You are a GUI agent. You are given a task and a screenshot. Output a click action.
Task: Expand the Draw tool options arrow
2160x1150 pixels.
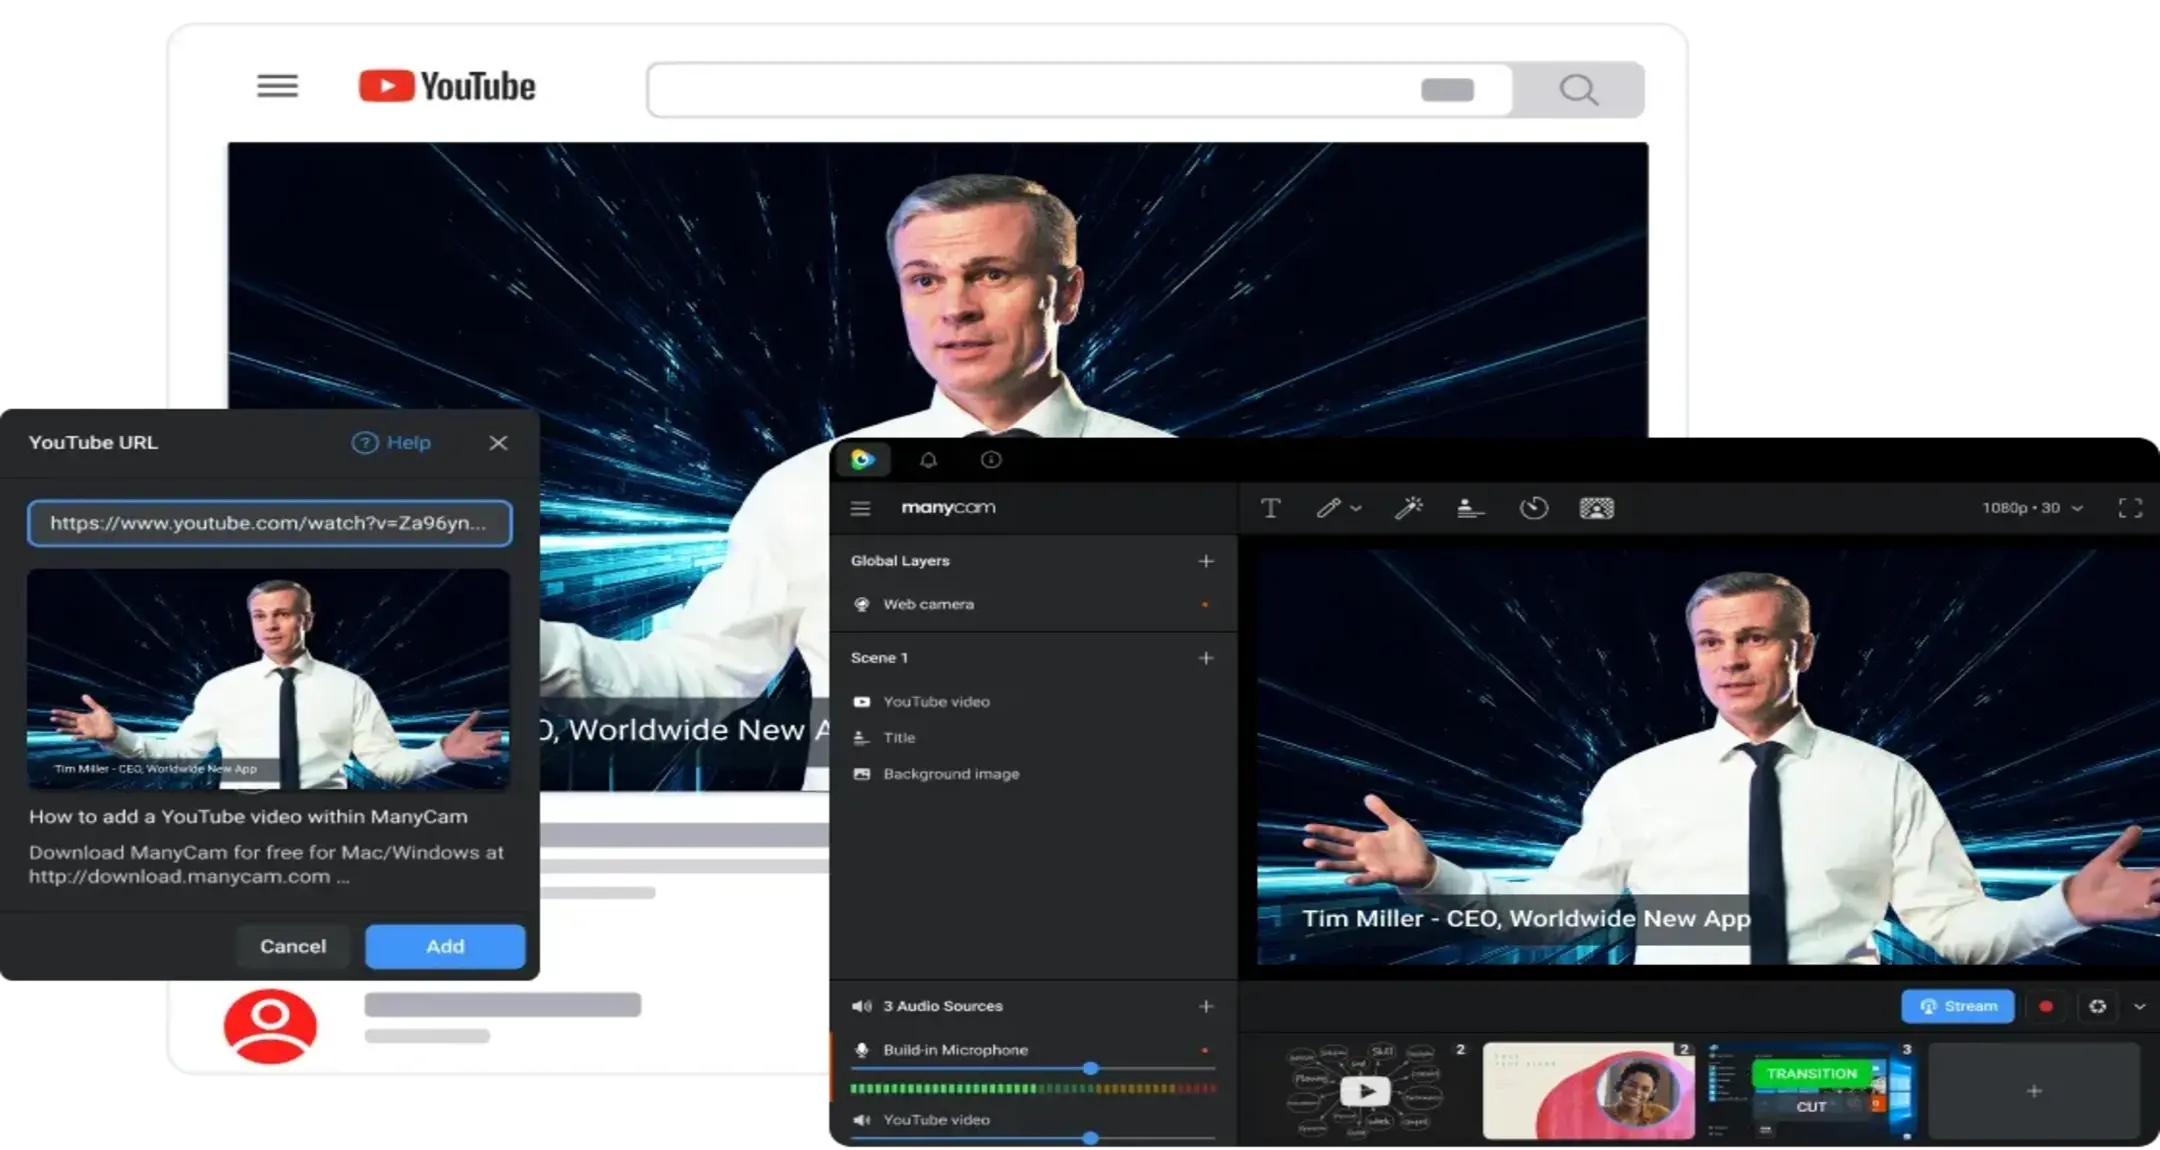tap(1356, 509)
